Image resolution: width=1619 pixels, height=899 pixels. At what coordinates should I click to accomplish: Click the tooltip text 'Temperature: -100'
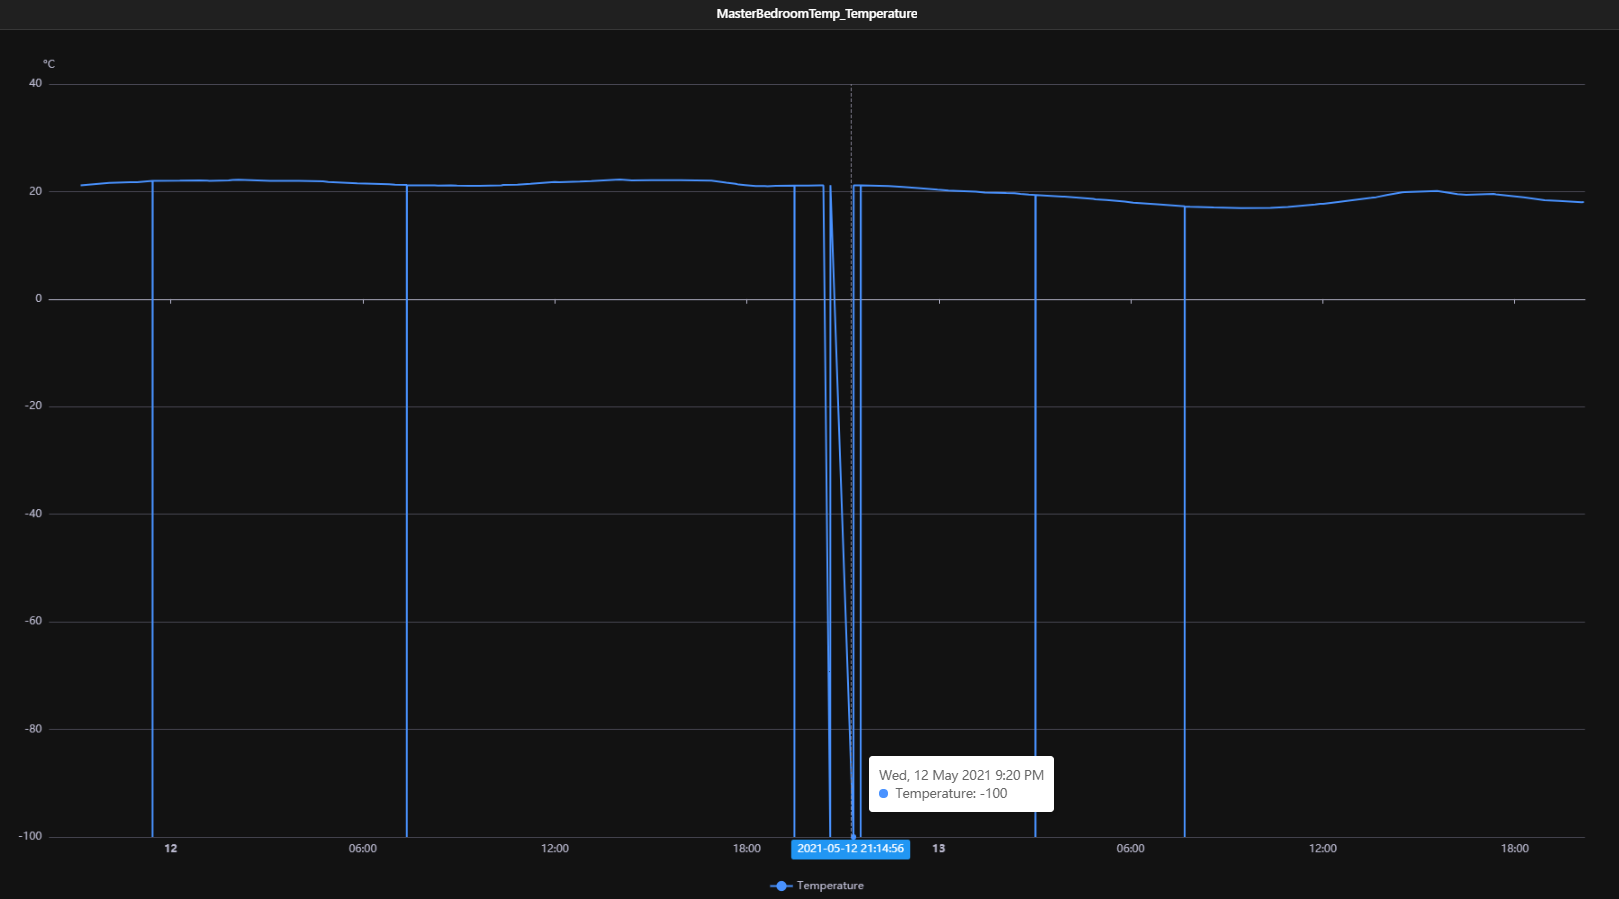click(951, 794)
